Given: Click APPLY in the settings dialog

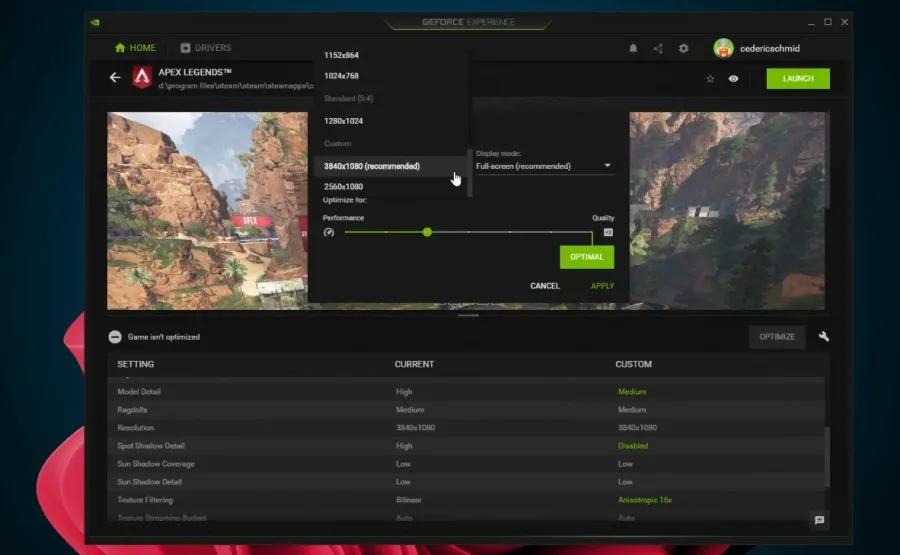Looking at the screenshot, I should (x=602, y=286).
